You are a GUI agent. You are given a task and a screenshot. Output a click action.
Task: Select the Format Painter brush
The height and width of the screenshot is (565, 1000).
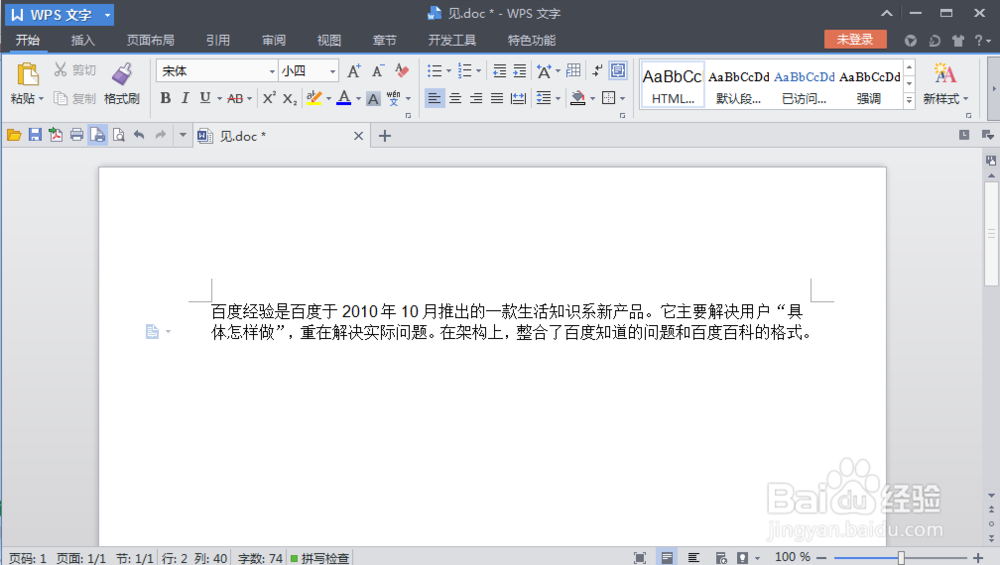click(122, 74)
